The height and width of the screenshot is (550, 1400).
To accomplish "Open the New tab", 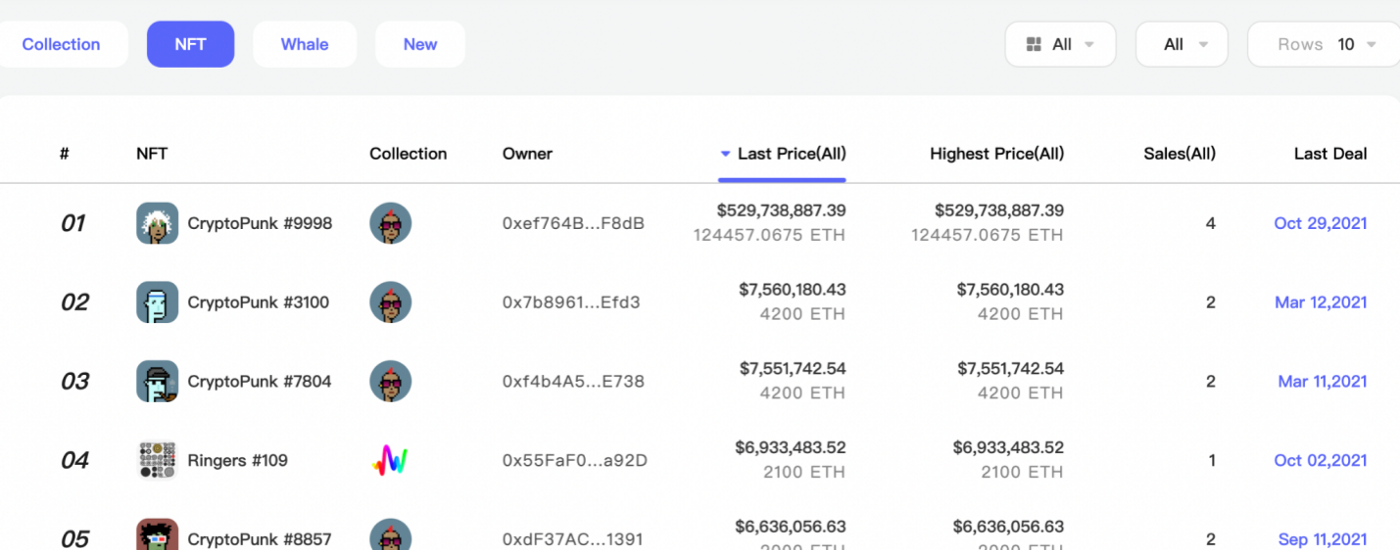I will (x=420, y=44).
